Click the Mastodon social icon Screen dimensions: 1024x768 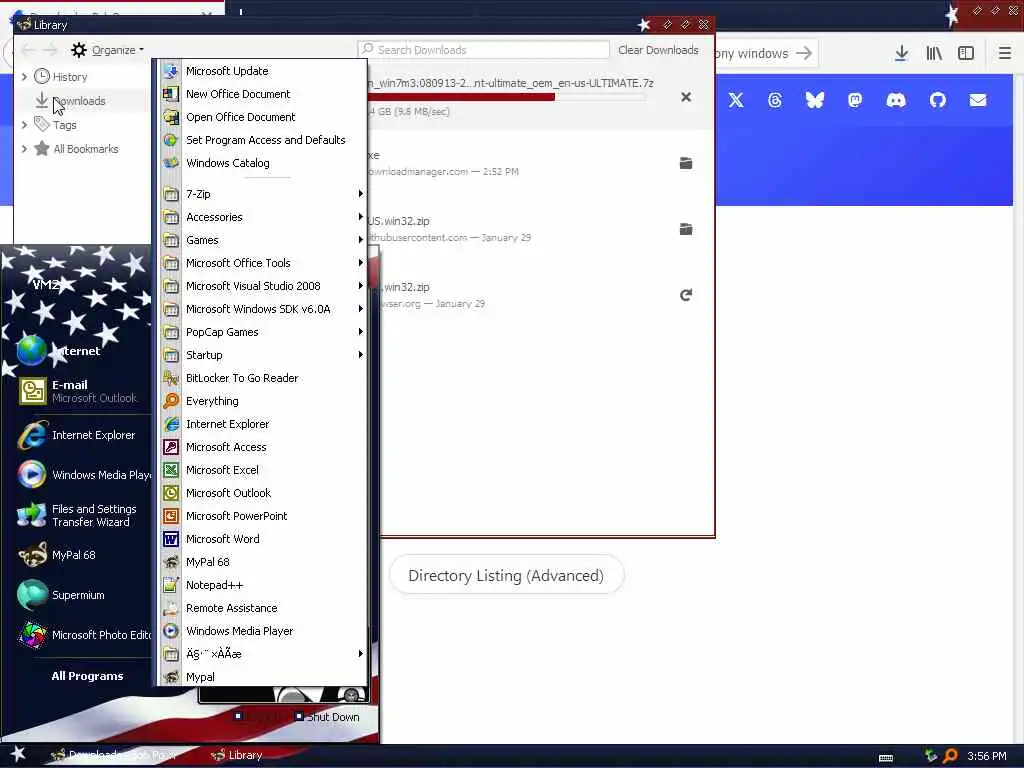coord(855,100)
